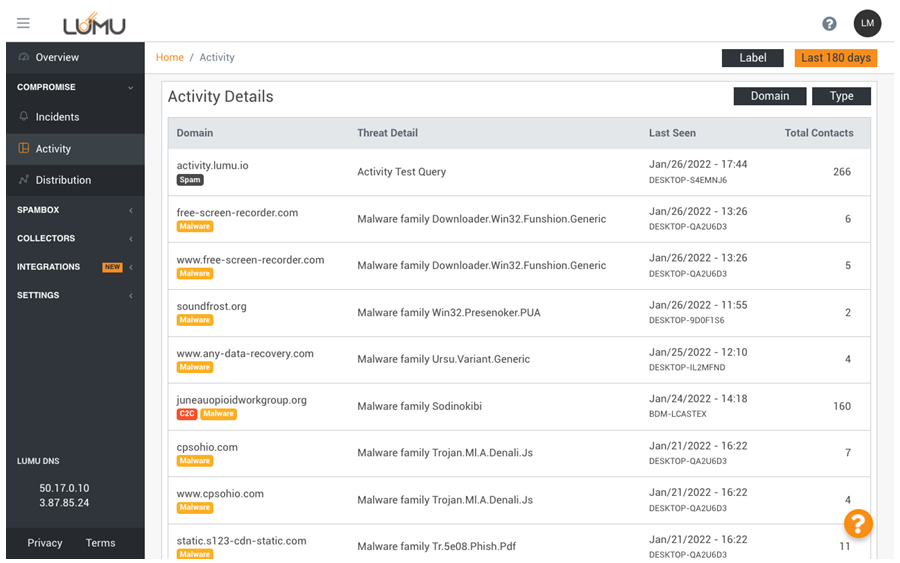Viewport: 900px width, 563px height.
Task: Open the LM user profile avatar
Action: pos(867,24)
